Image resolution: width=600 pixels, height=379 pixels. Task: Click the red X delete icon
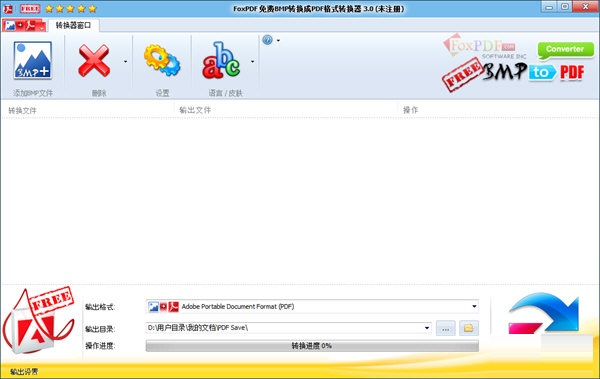94,60
